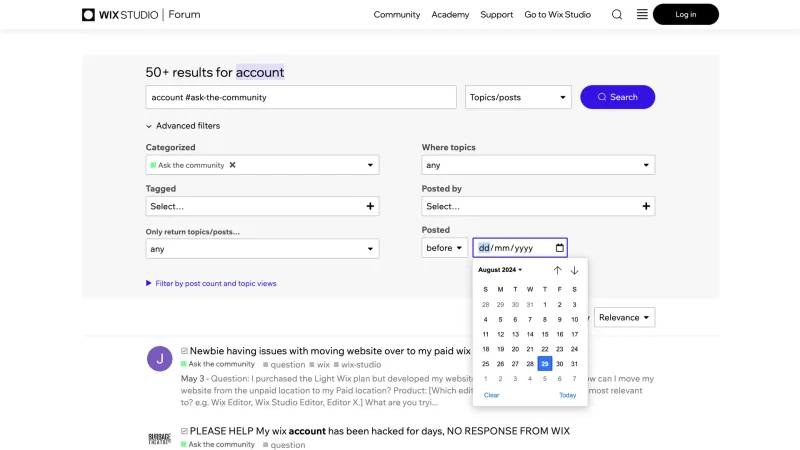Click the question tag on second result

(x=284, y=445)
